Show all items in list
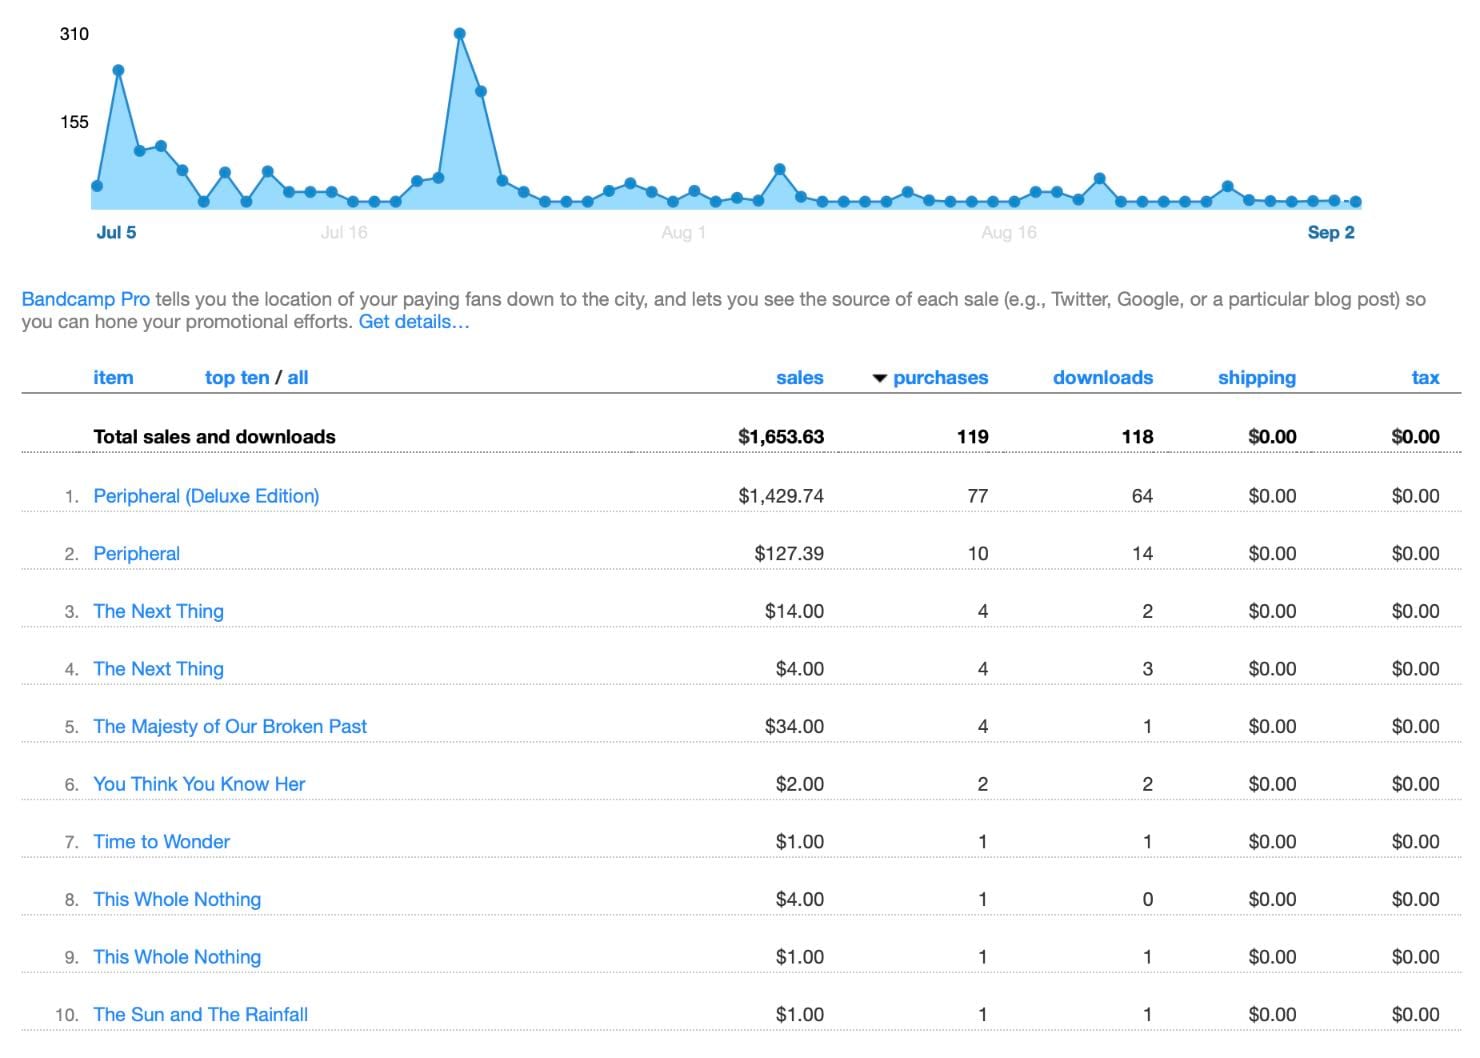1480x1058 pixels. coord(298,378)
